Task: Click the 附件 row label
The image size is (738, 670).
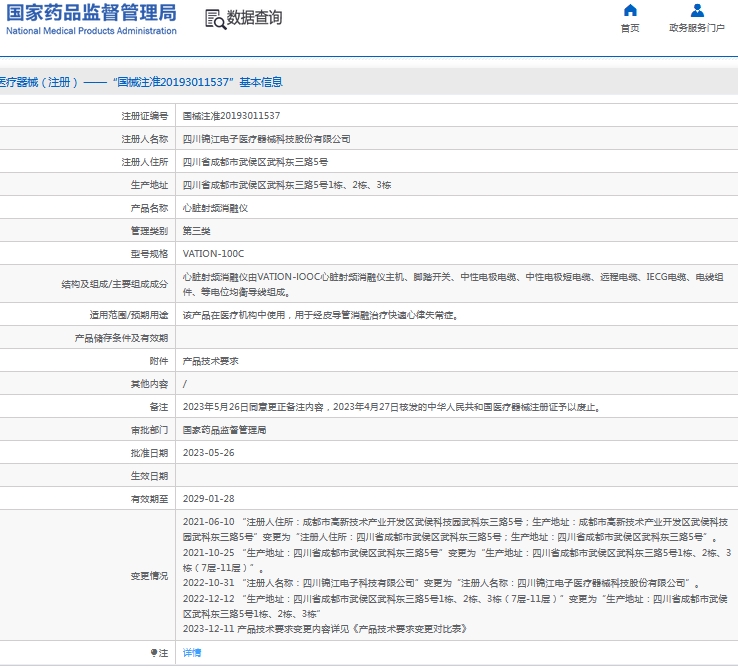Action: click(159, 361)
